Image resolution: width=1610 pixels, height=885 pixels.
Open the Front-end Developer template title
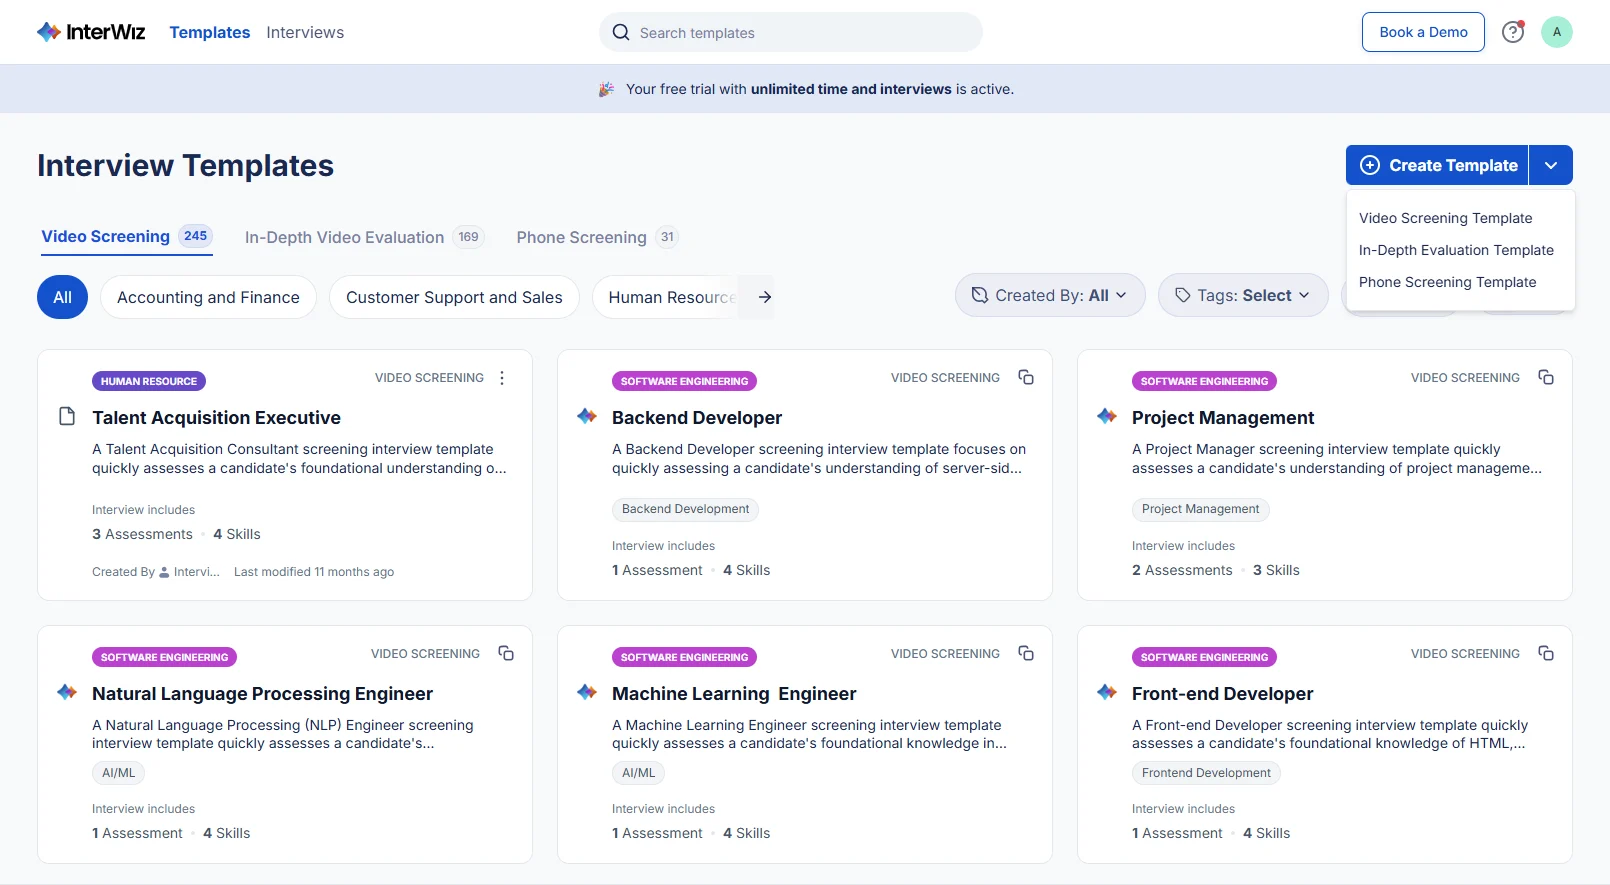[1222, 694]
